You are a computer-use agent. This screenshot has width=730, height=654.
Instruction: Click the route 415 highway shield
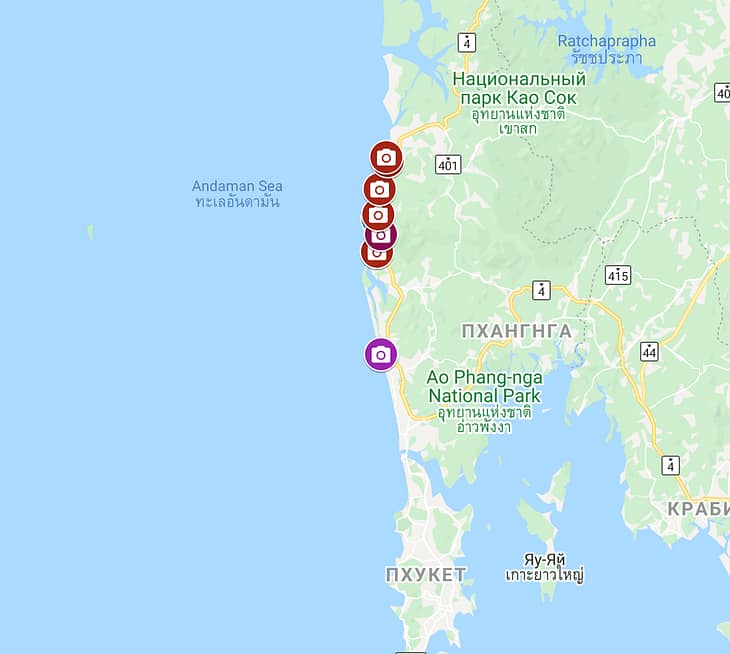coord(618,275)
